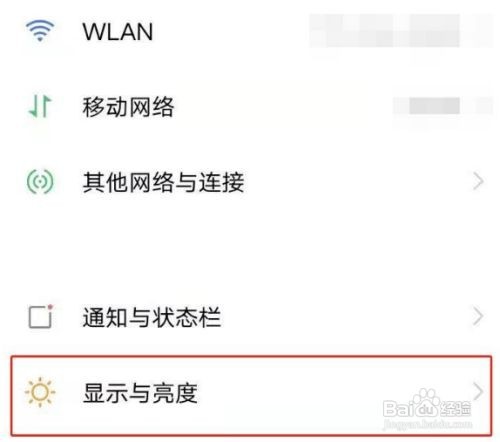Click the Baidu paw print logo
This screenshot has width=500, height=442.
pyautogui.click(x=424, y=403)
